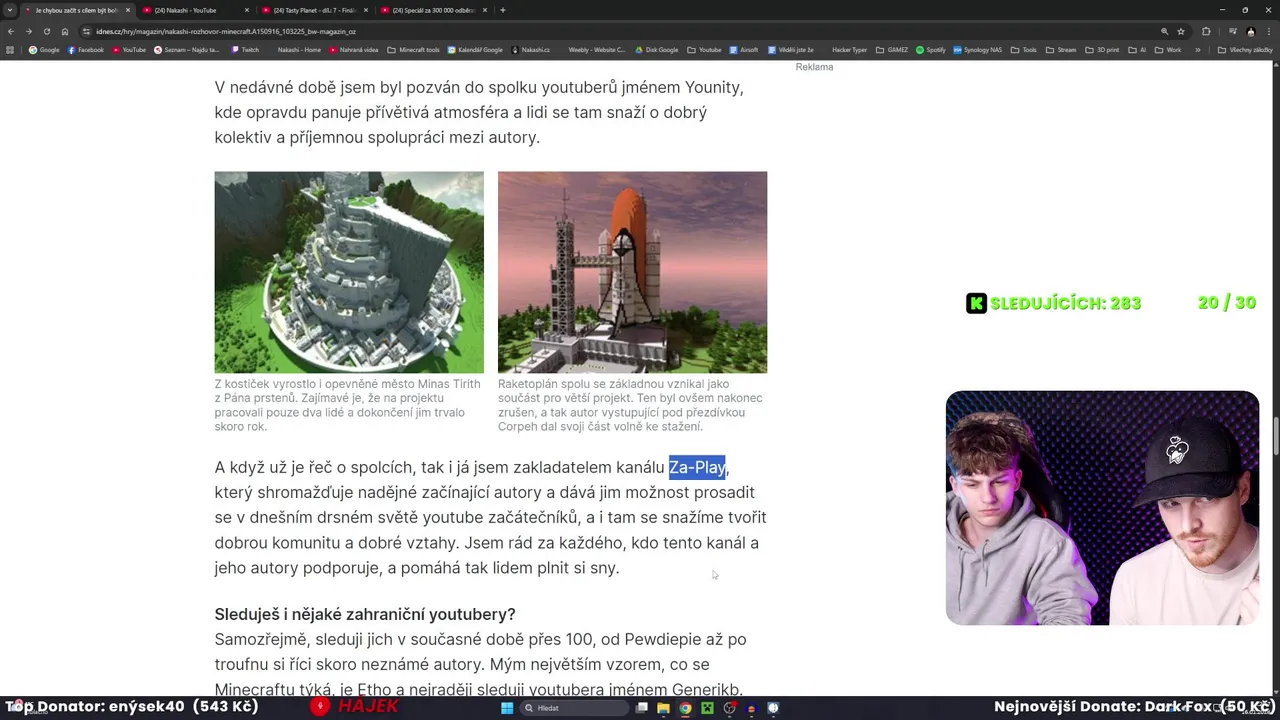The height and width of the screenshot is (720, 1280).
Task: Open the Twitch bookmark
Action: coord(245,50)
